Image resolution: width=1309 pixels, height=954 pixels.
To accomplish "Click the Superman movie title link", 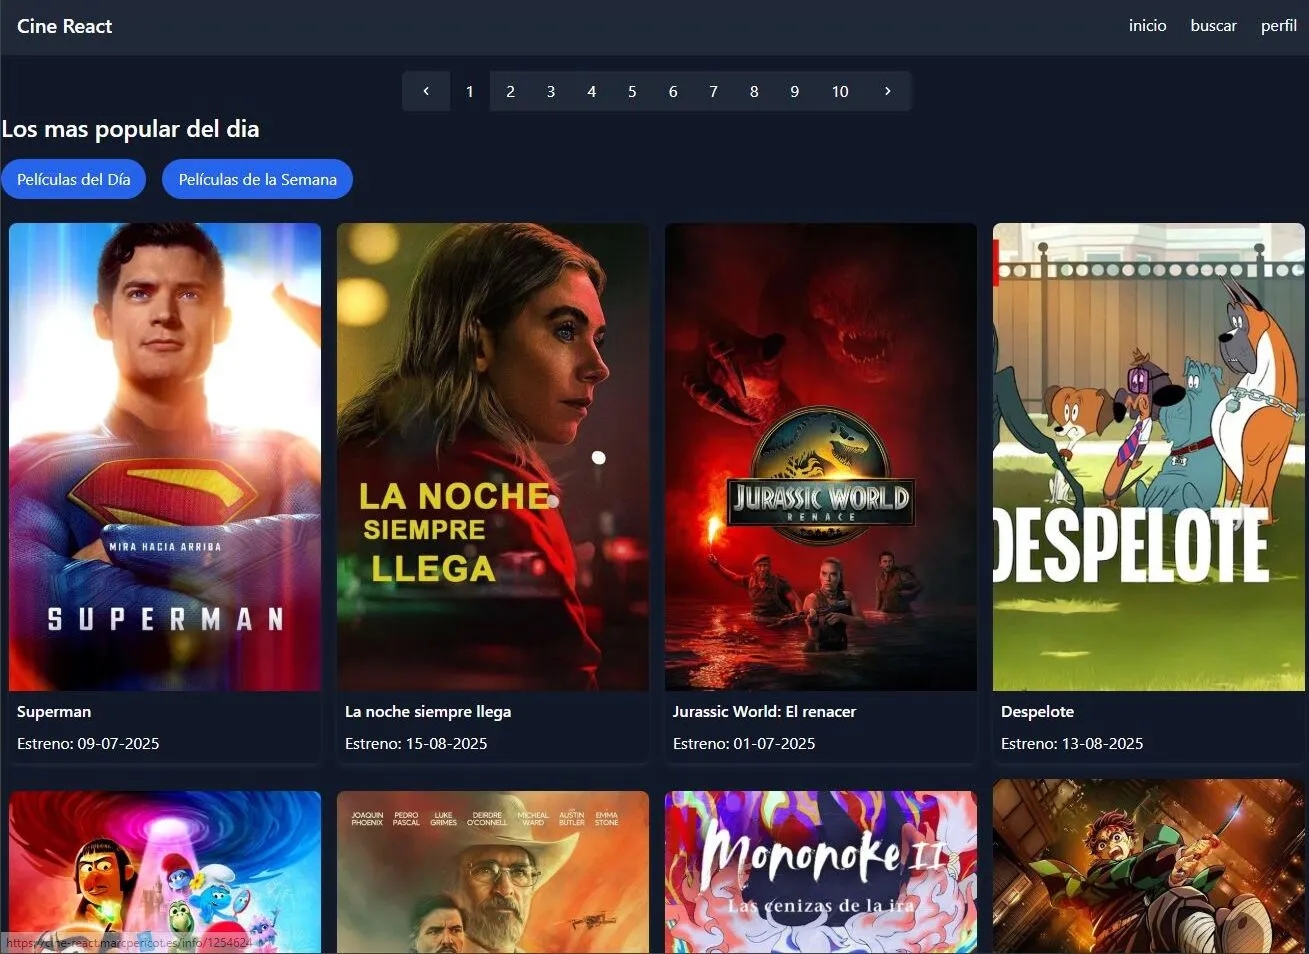I will pyautogui.click(x=54, y=711).
